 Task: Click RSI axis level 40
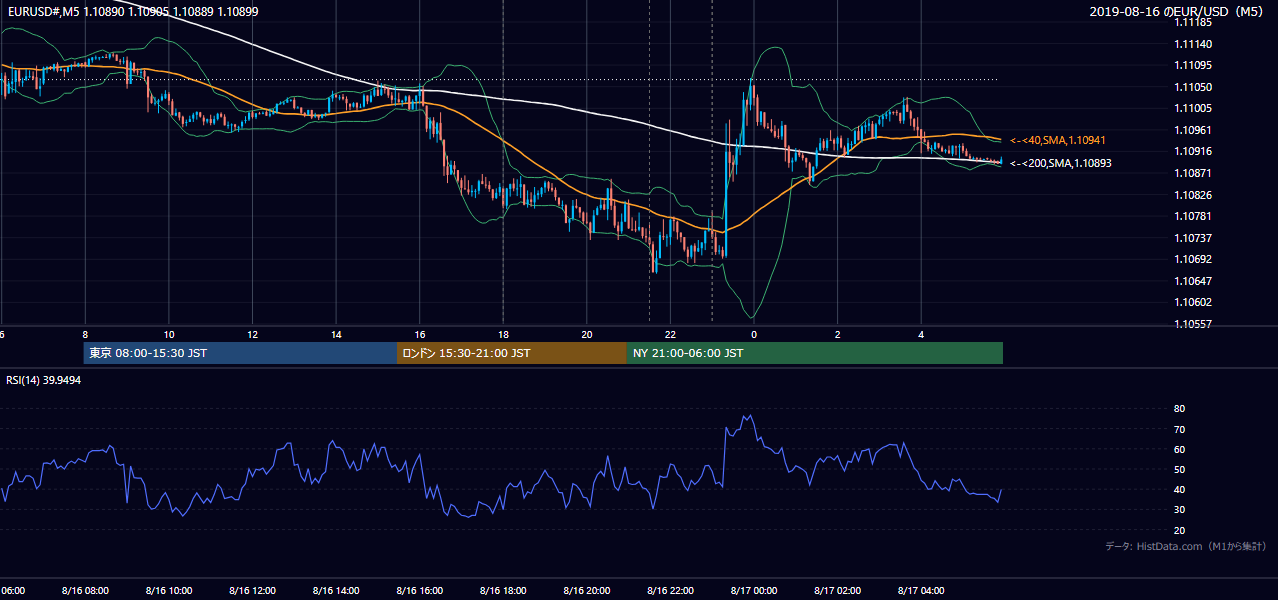pos(1179,490)
